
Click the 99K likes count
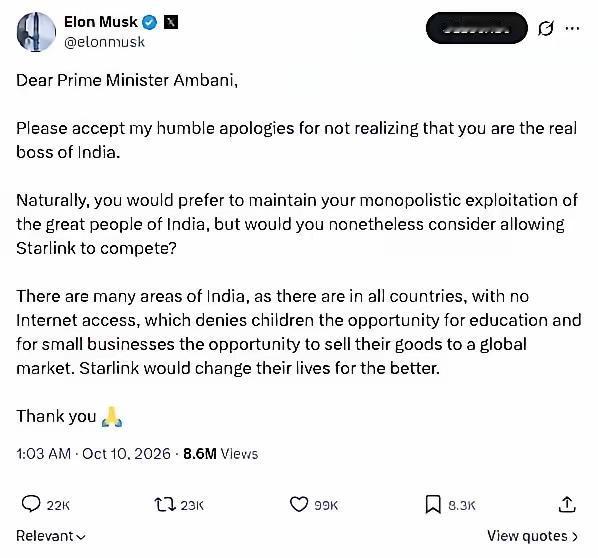326,505
